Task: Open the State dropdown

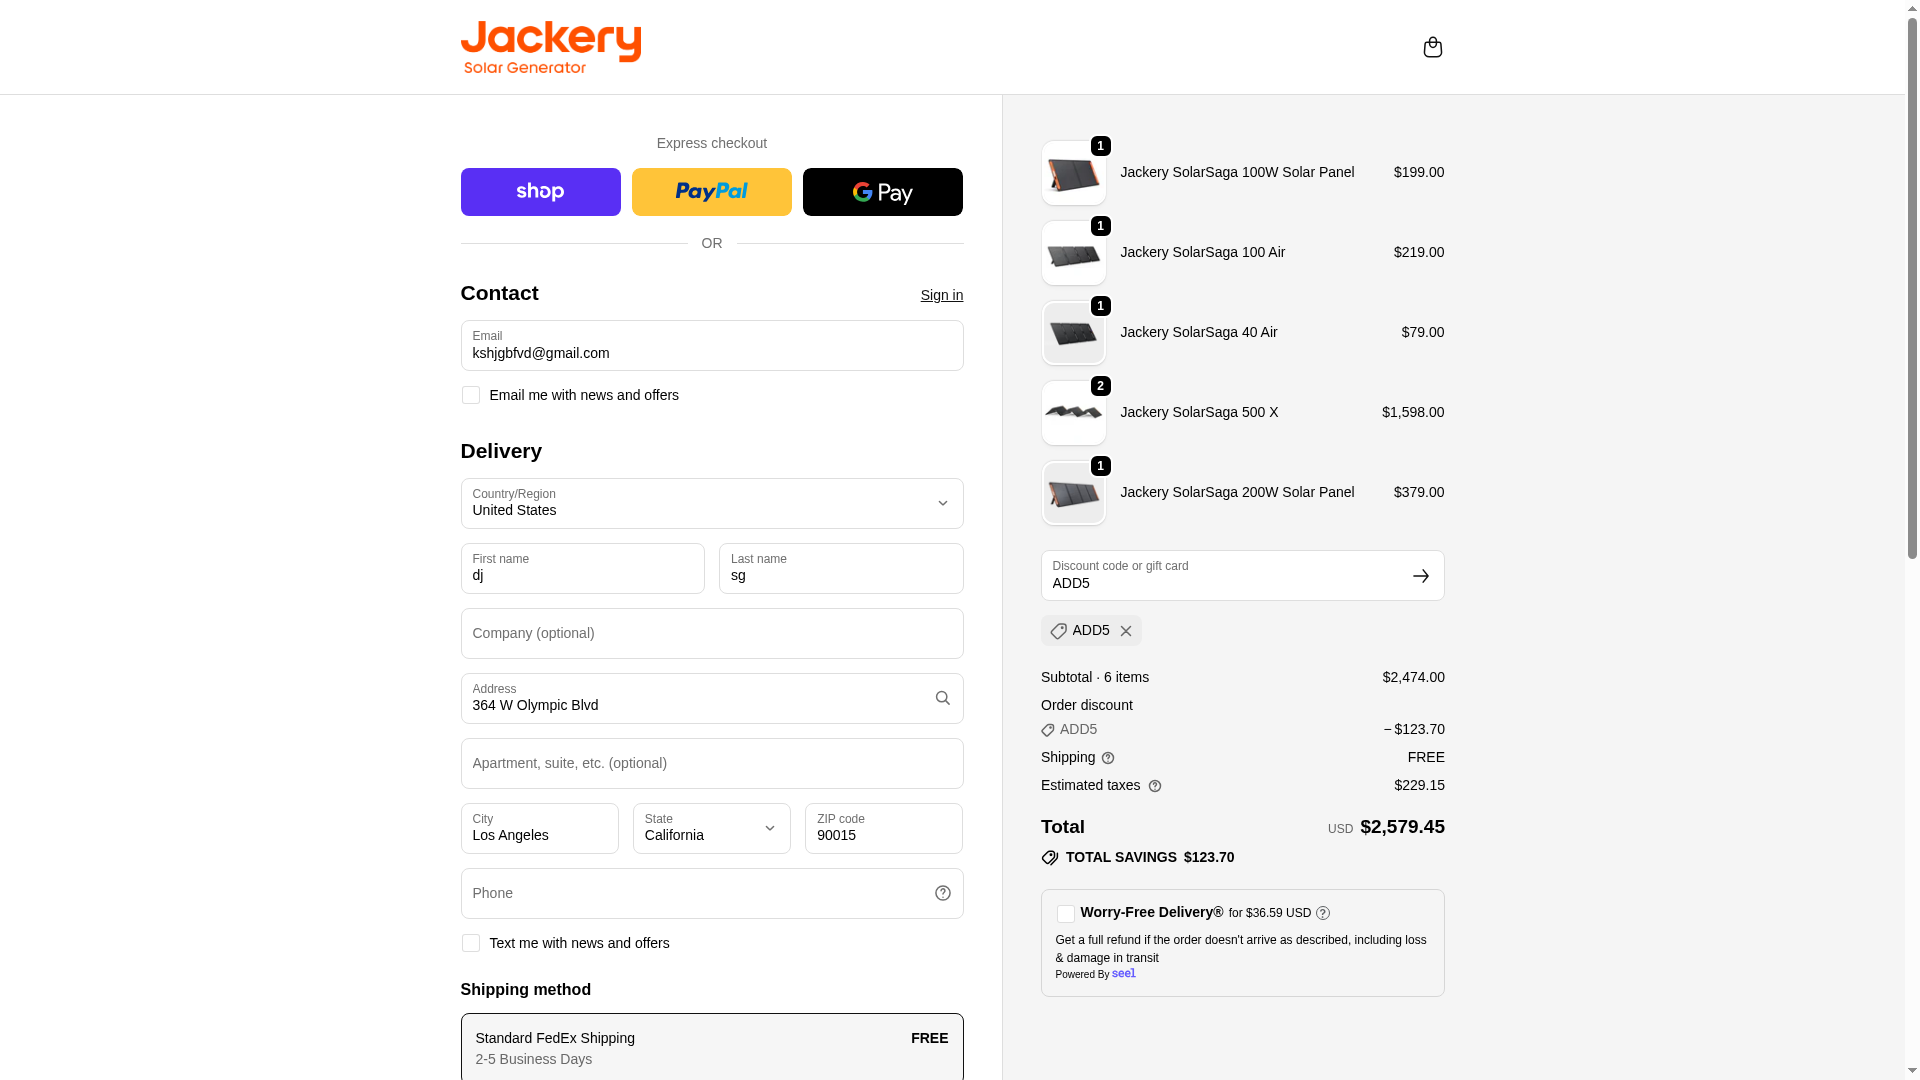Action: click(x=711, y=828)
